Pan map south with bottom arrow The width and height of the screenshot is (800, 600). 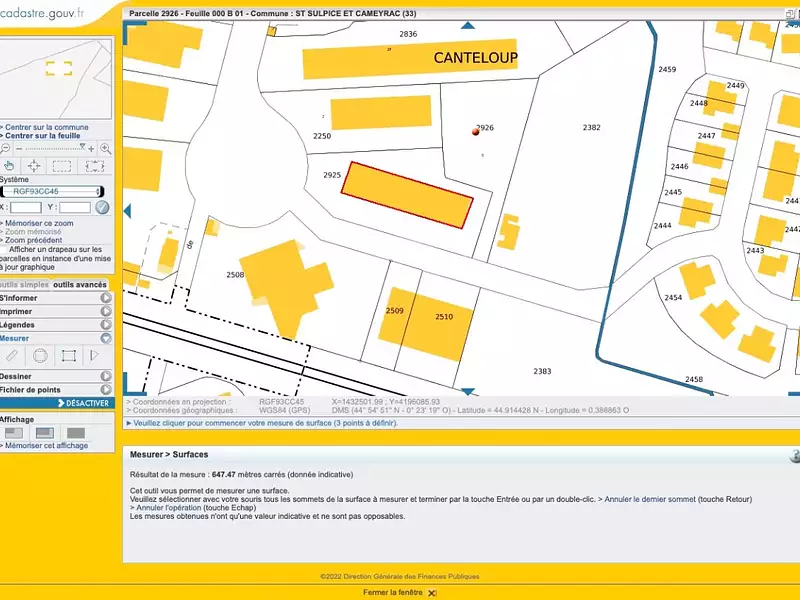(468, 391)
